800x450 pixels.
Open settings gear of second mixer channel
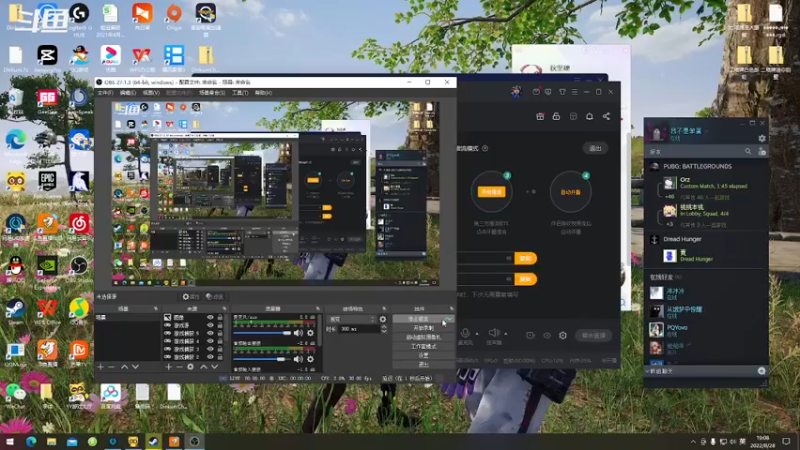pos(310,359)
